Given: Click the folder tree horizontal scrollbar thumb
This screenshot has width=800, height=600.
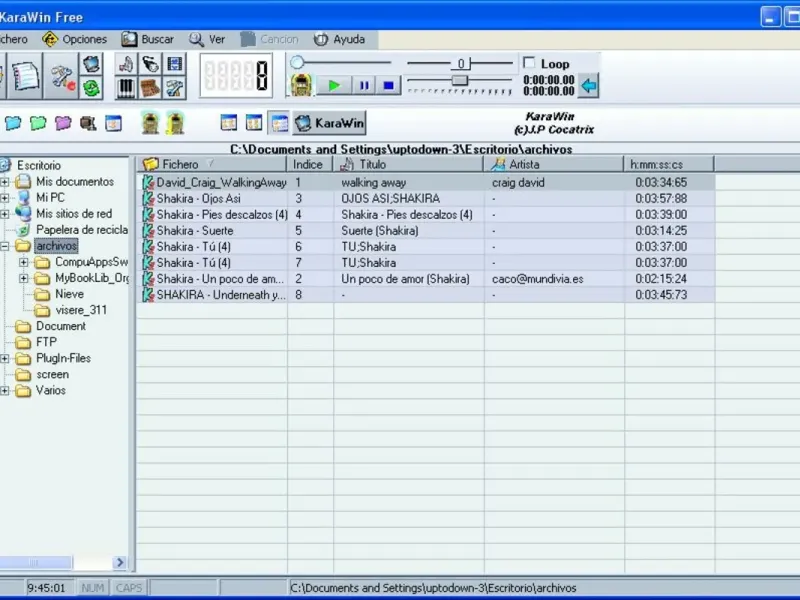Looking at the screenshot, I should pyautogui.click(x=35, y=562).
